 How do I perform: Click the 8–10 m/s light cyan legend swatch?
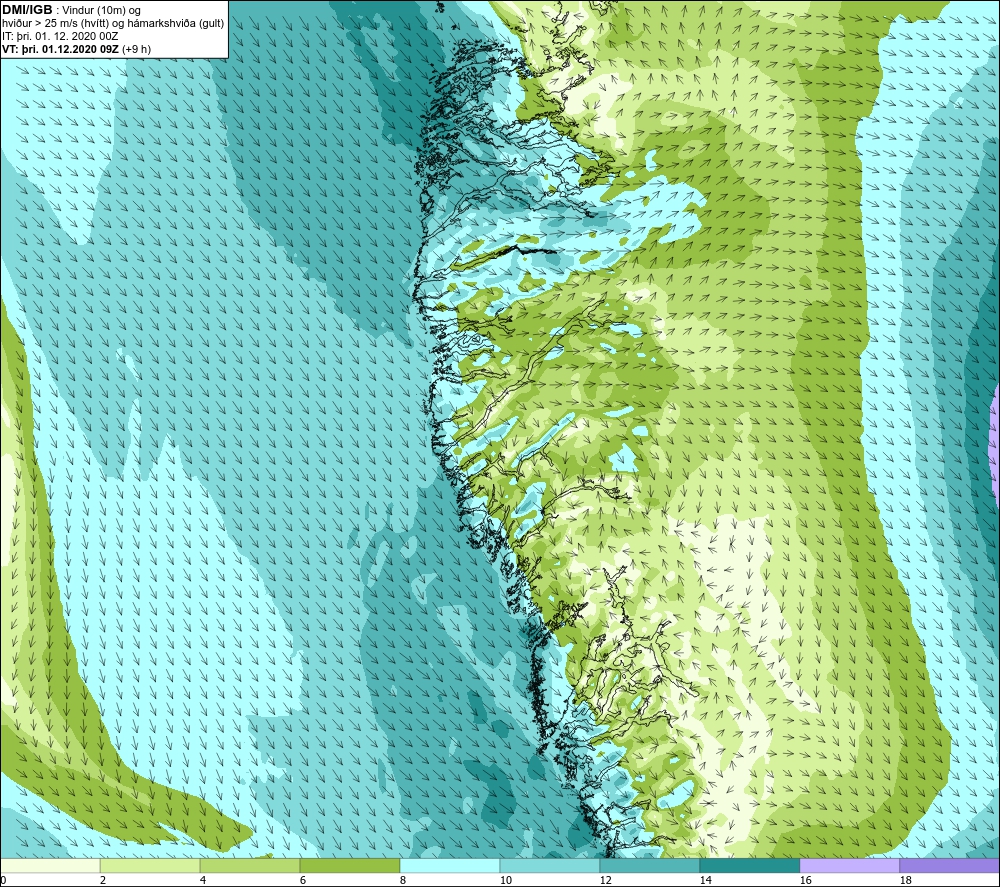point(450,866)
